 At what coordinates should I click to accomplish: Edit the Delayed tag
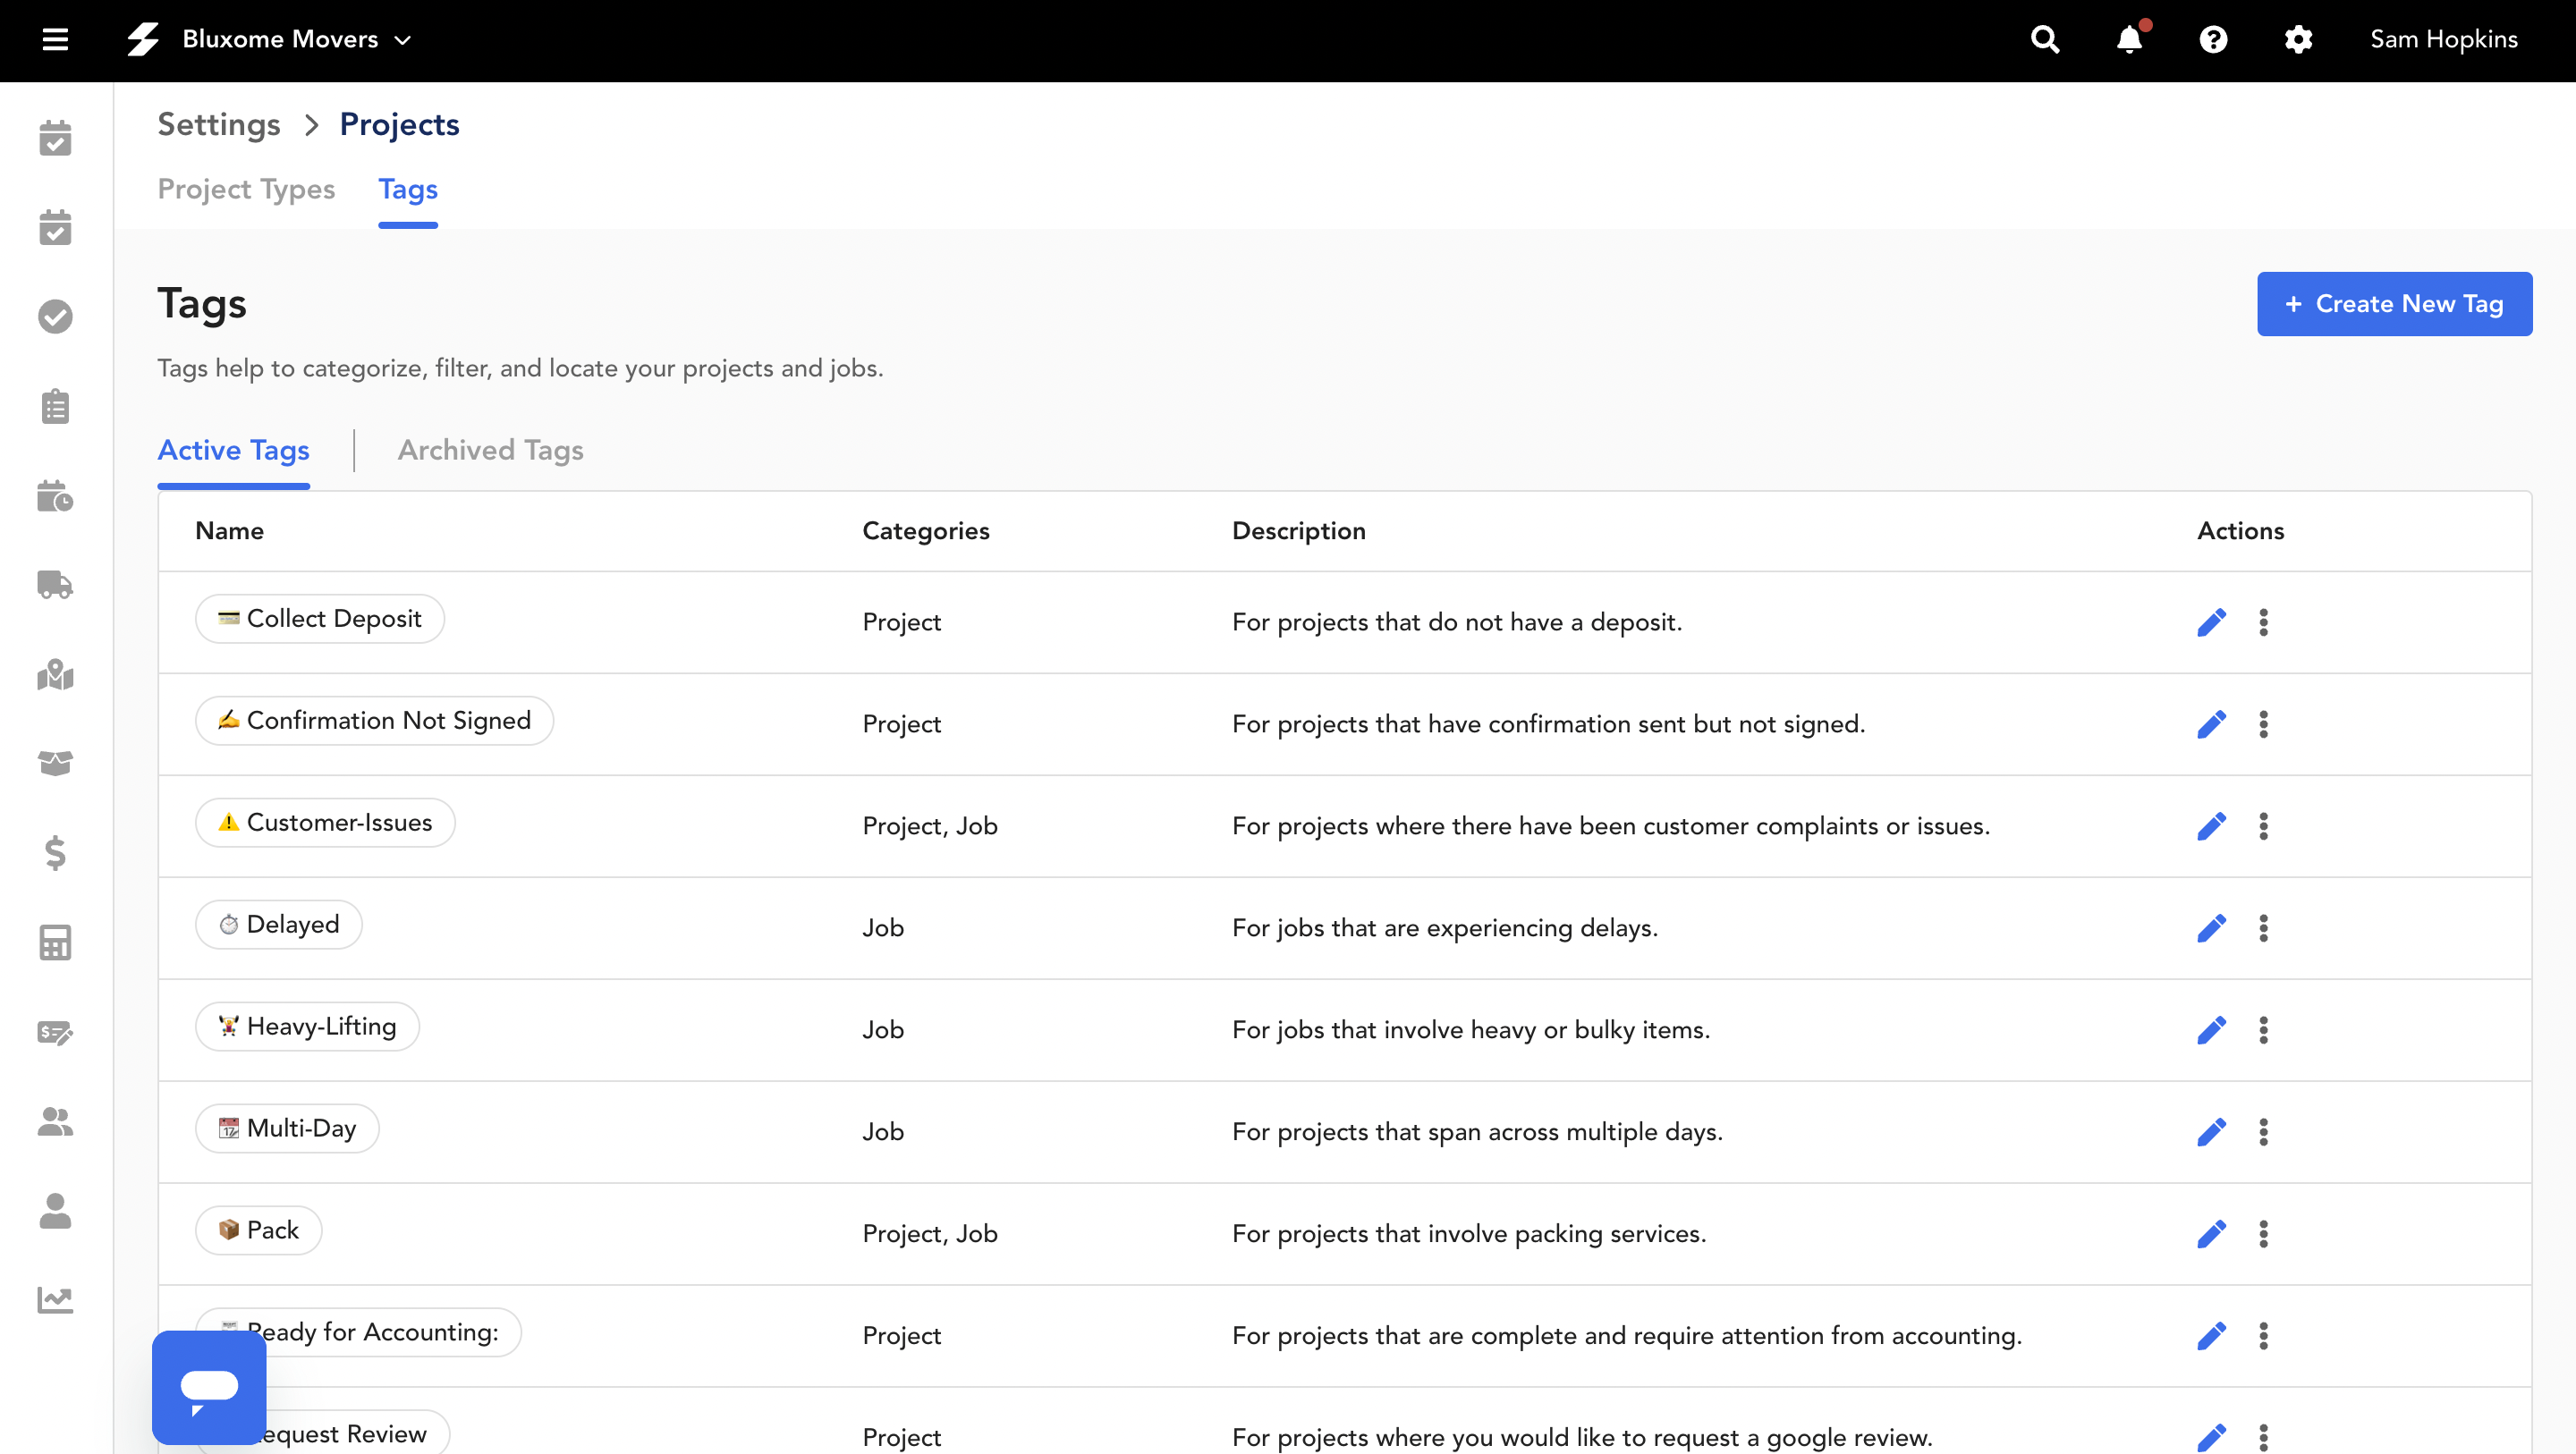pos(2211,928)
